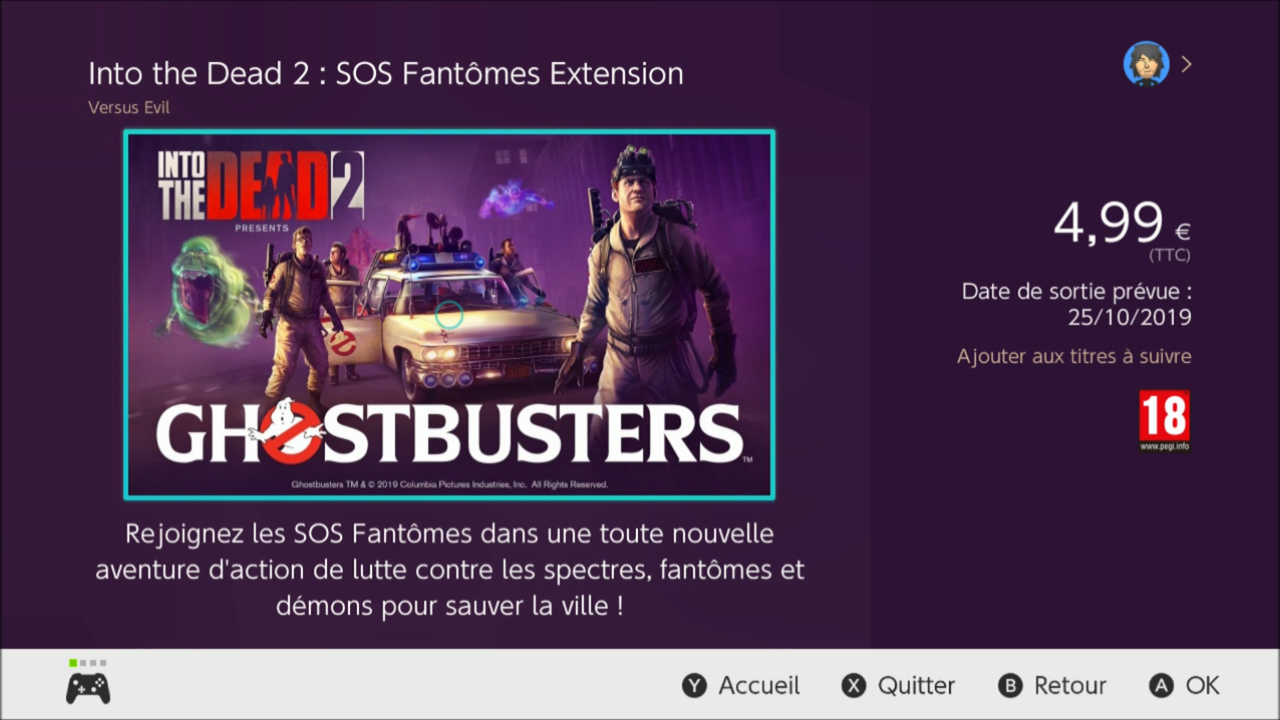The height and width of the screenshot is (720, 1280).
Task: Confirm with the OK label
Action: click(1202, 685)
